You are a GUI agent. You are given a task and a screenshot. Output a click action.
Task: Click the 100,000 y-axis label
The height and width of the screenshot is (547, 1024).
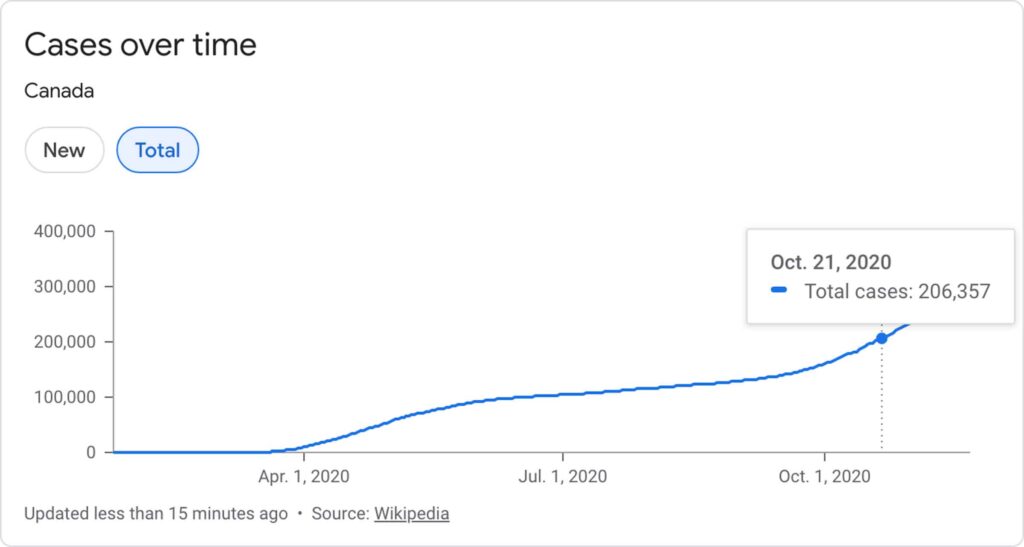(62, 397)
